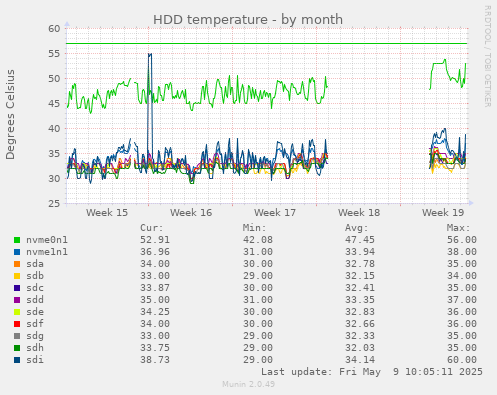Image resolution: width=497 pixels, height=395 pixels.
Task: Click the sdi navy legend swatch
Action: click(17, 360)
